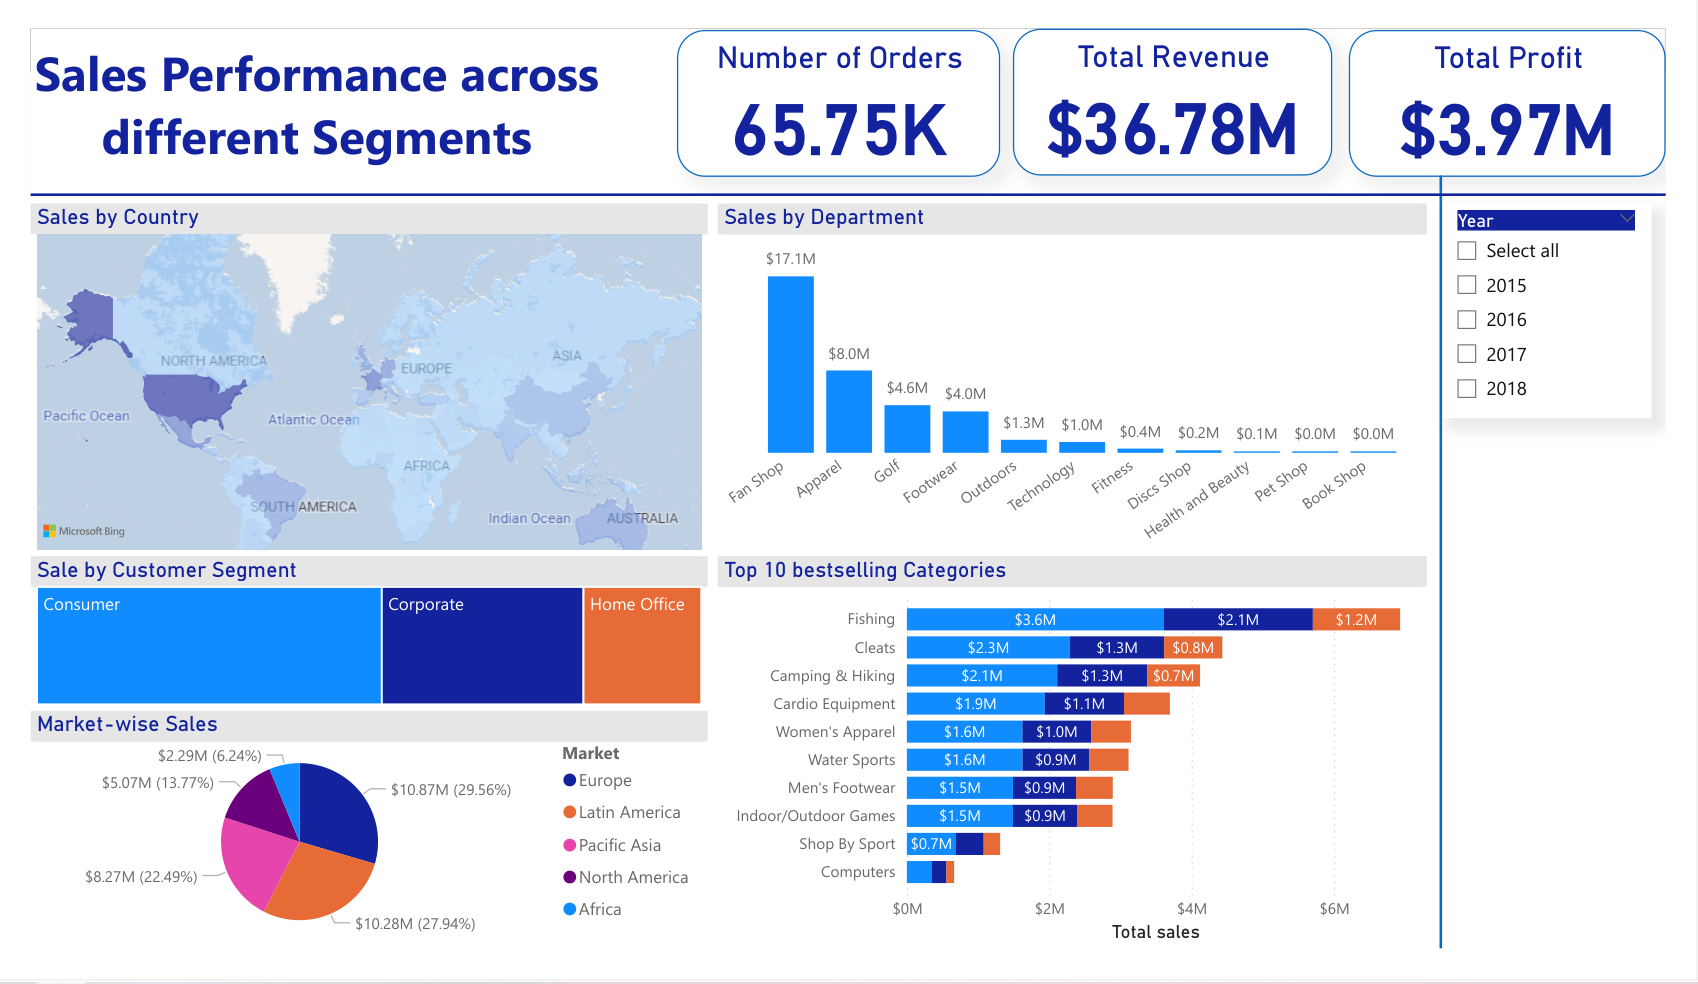Check the "Select all" option in Year filter
1698x984 pixels.
[x=1466, y=250]
